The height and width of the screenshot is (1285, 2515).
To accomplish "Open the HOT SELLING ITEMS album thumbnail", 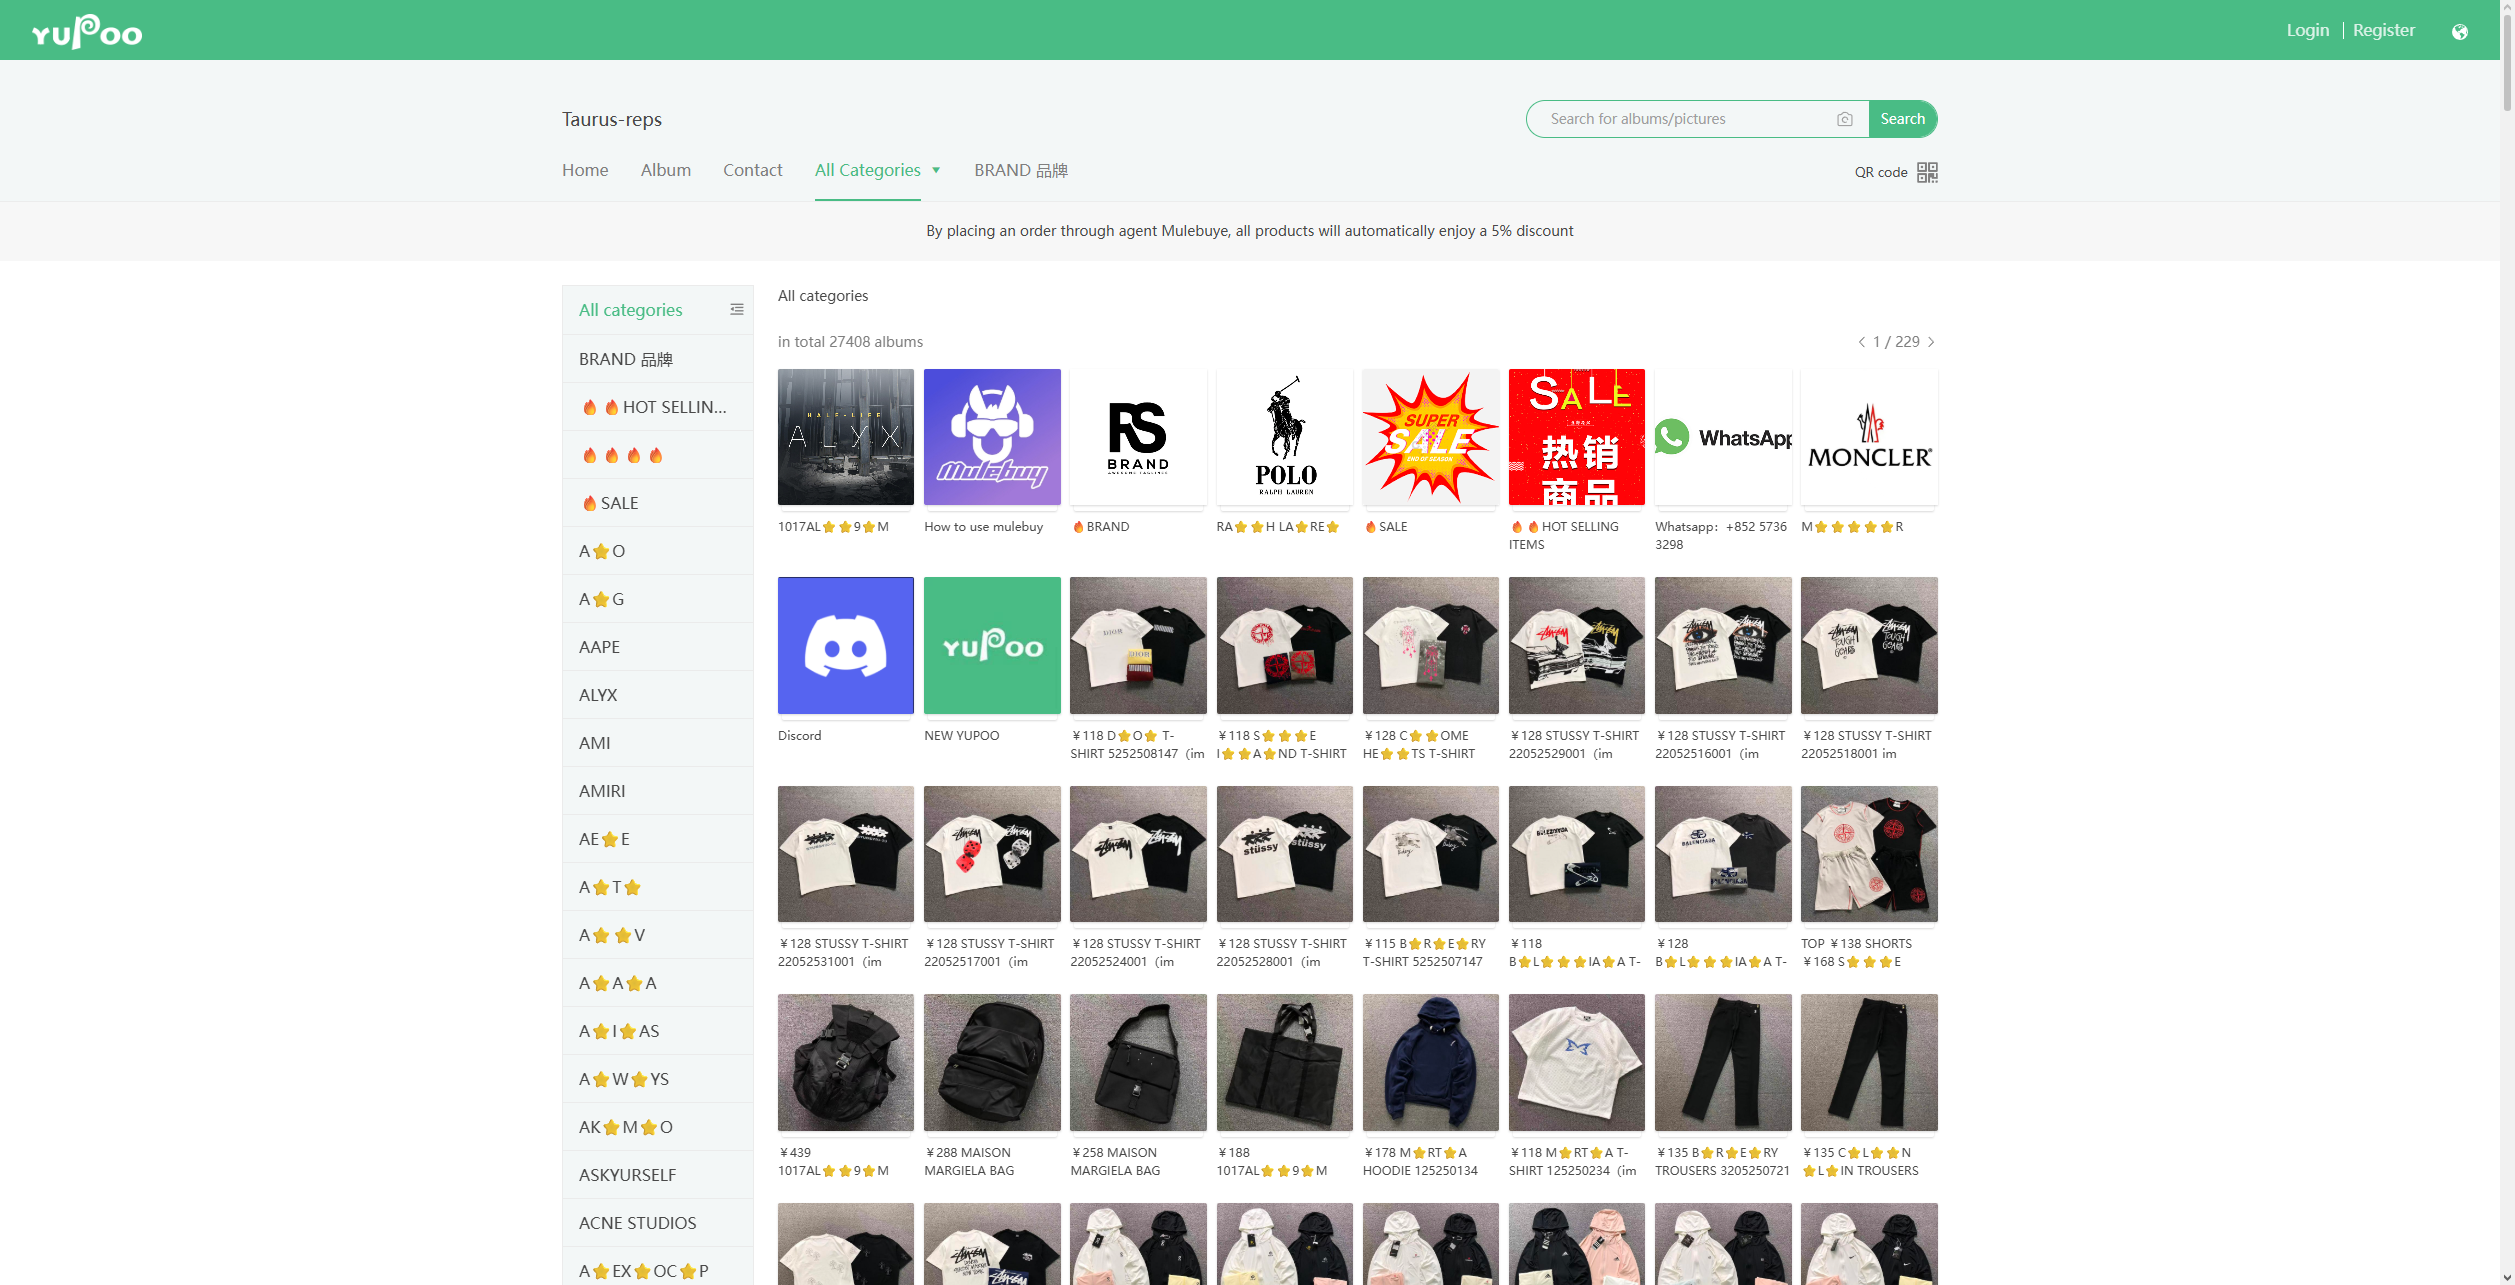I will click(1577, 437).
